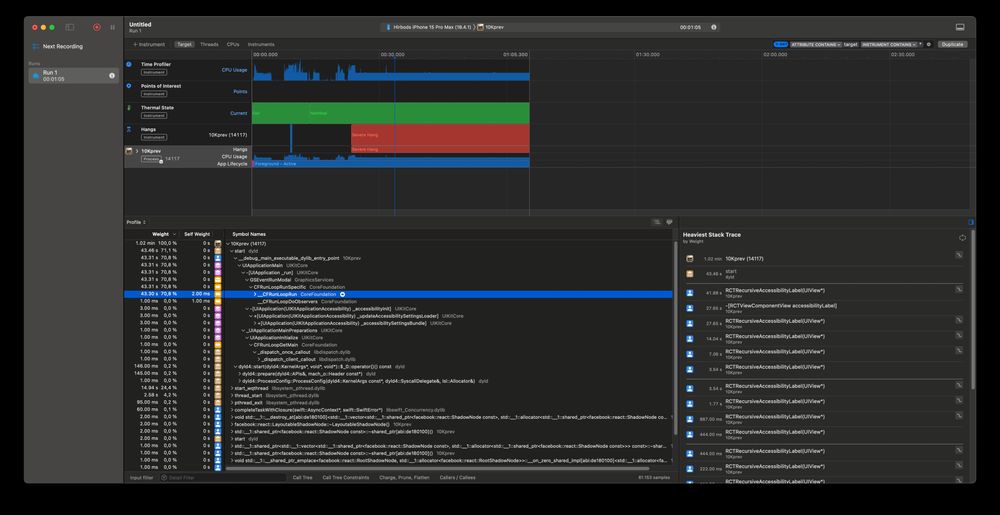Click the Foreground - Active lifecycle bar
The image size is (1000, 515).
(x=390, y=164)
